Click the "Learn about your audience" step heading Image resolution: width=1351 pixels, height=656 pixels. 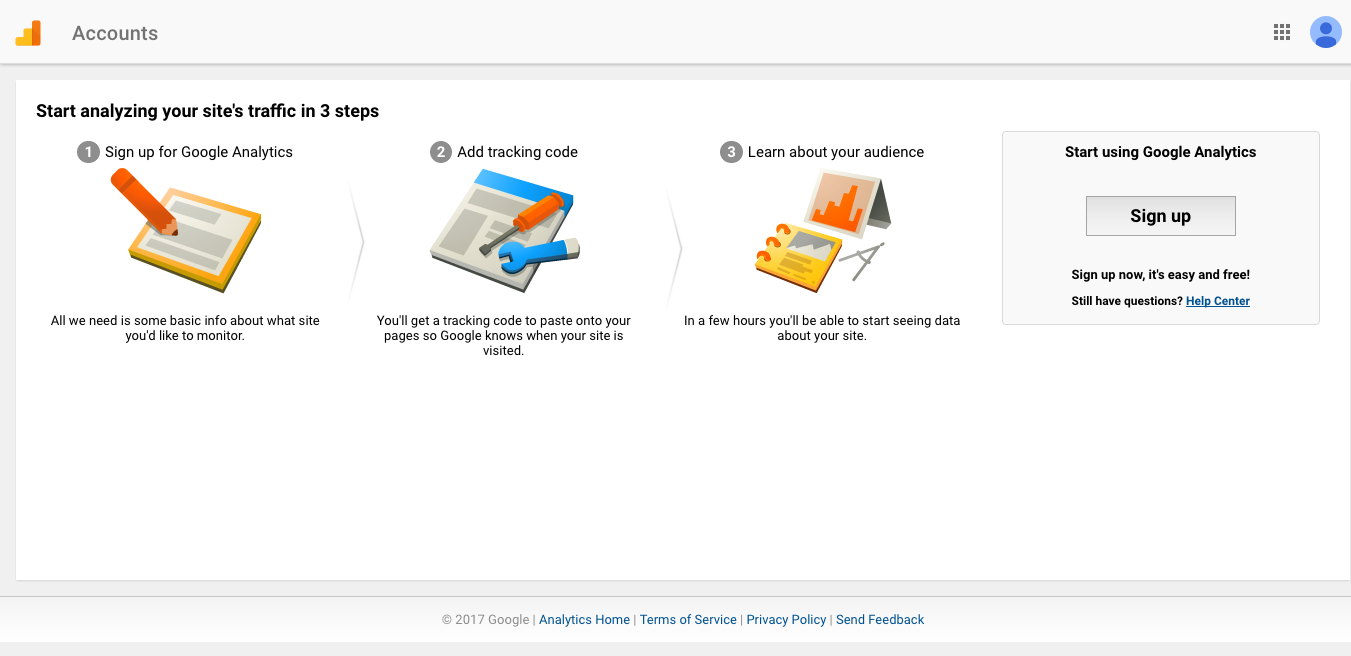[x=836, y=152]
